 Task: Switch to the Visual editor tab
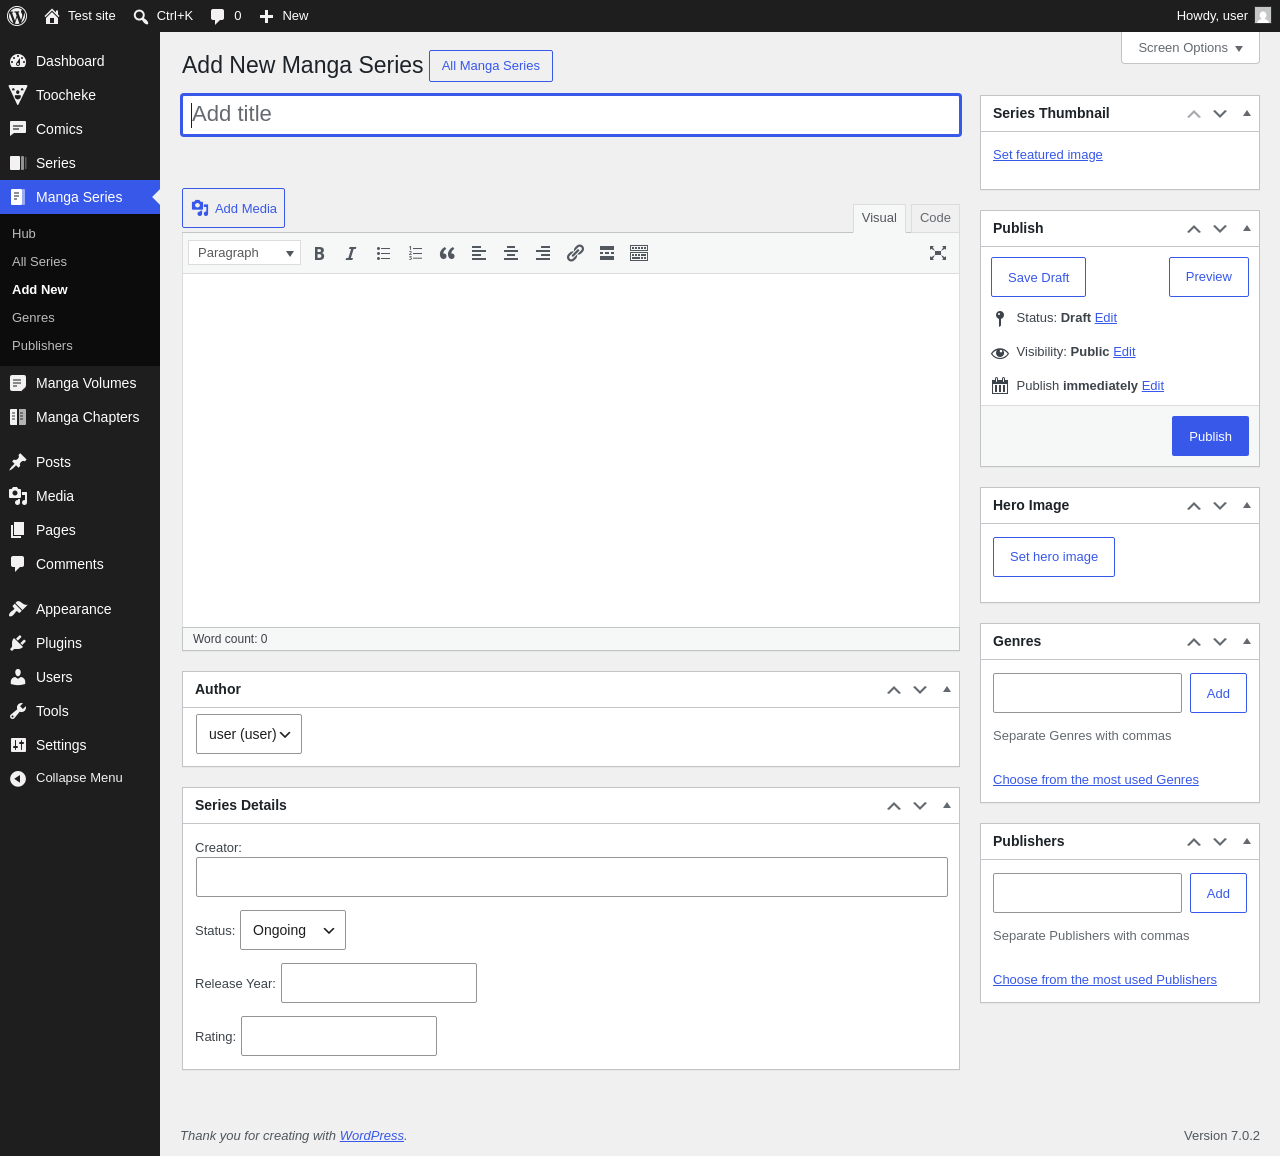coord(879,218)
